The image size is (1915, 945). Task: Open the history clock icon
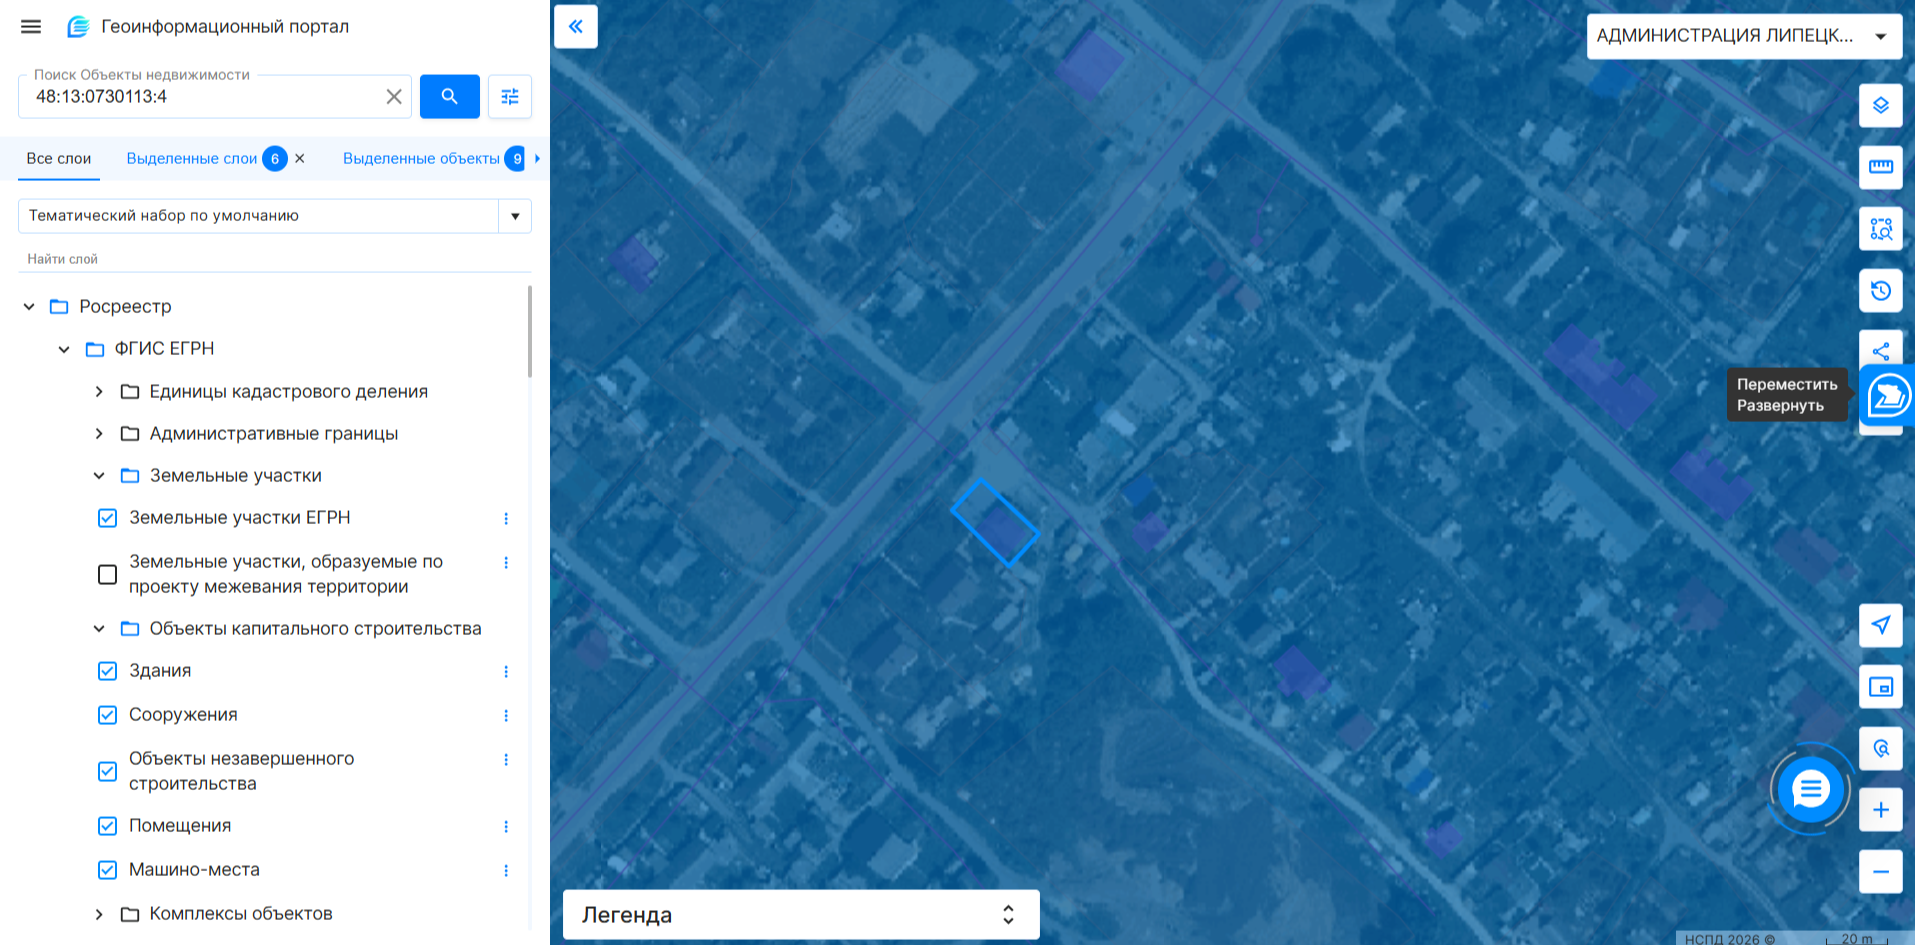click(1881, 291)
